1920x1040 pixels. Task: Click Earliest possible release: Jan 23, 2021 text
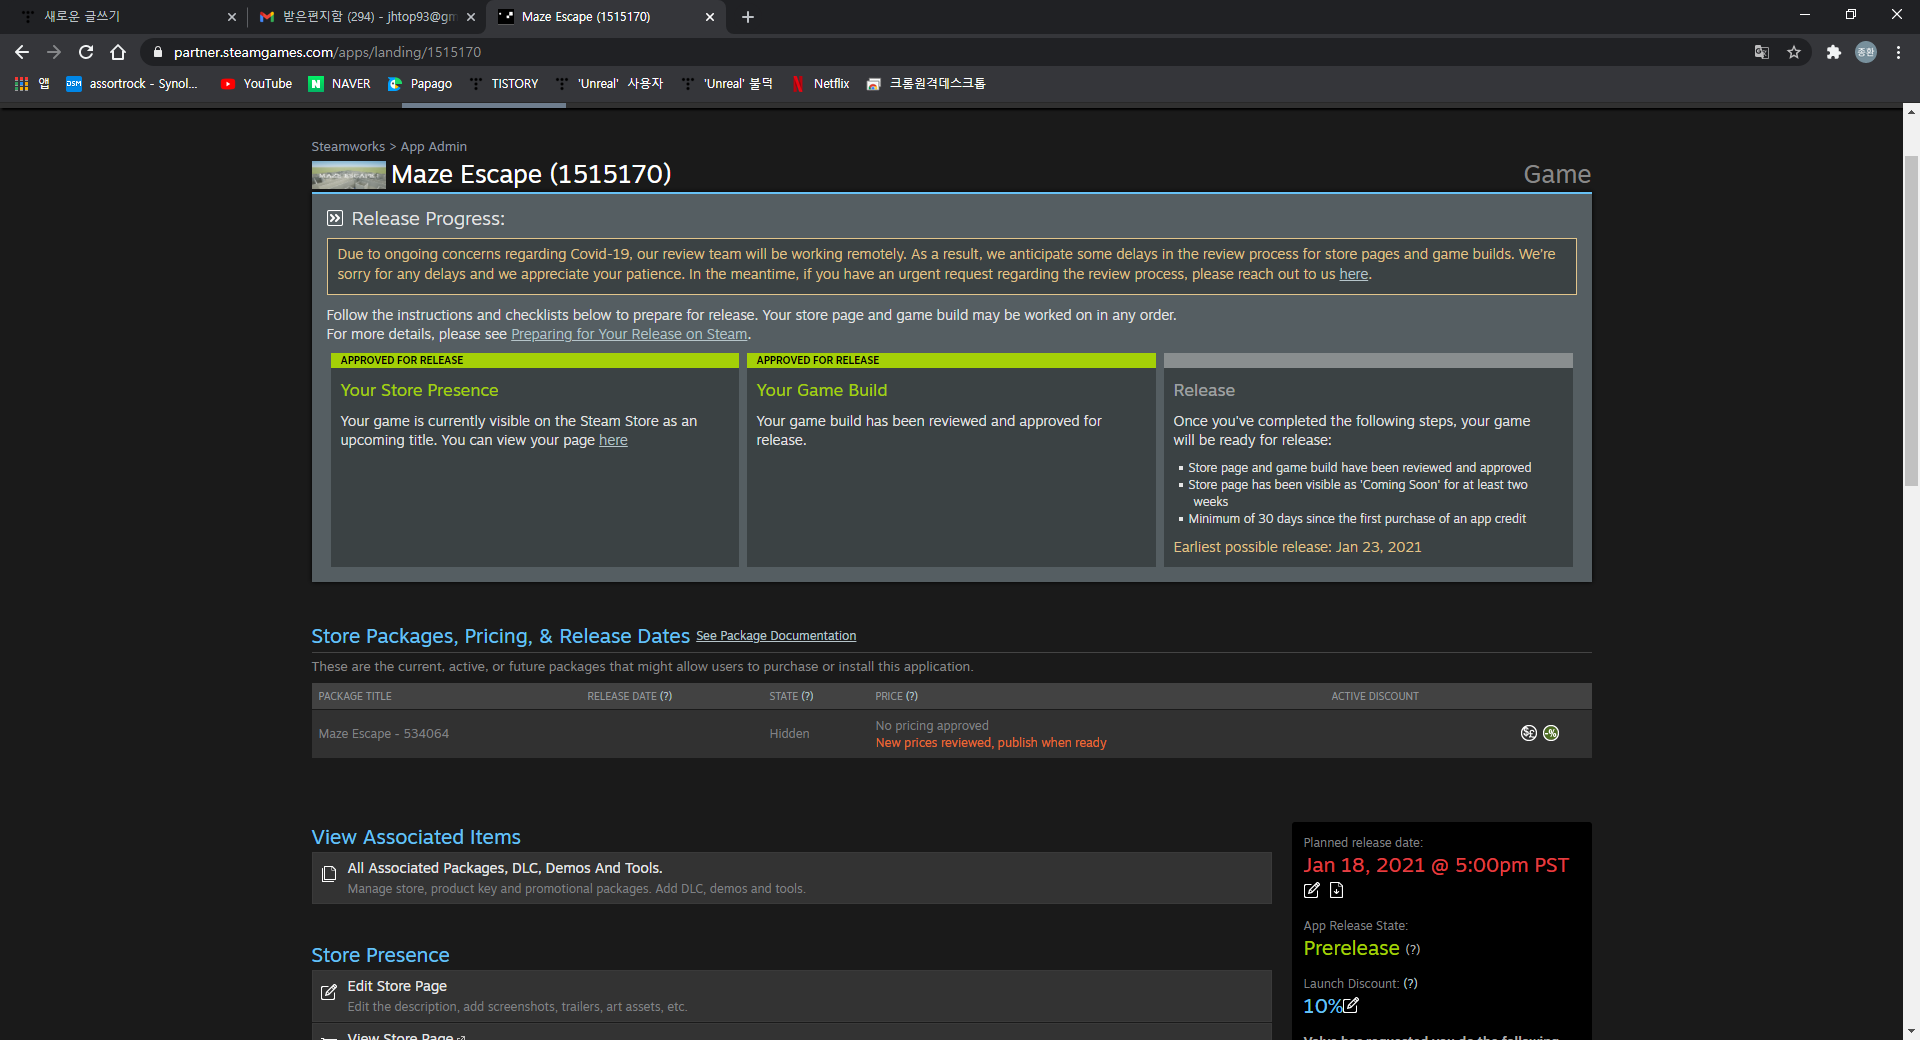pos(1297,547)
